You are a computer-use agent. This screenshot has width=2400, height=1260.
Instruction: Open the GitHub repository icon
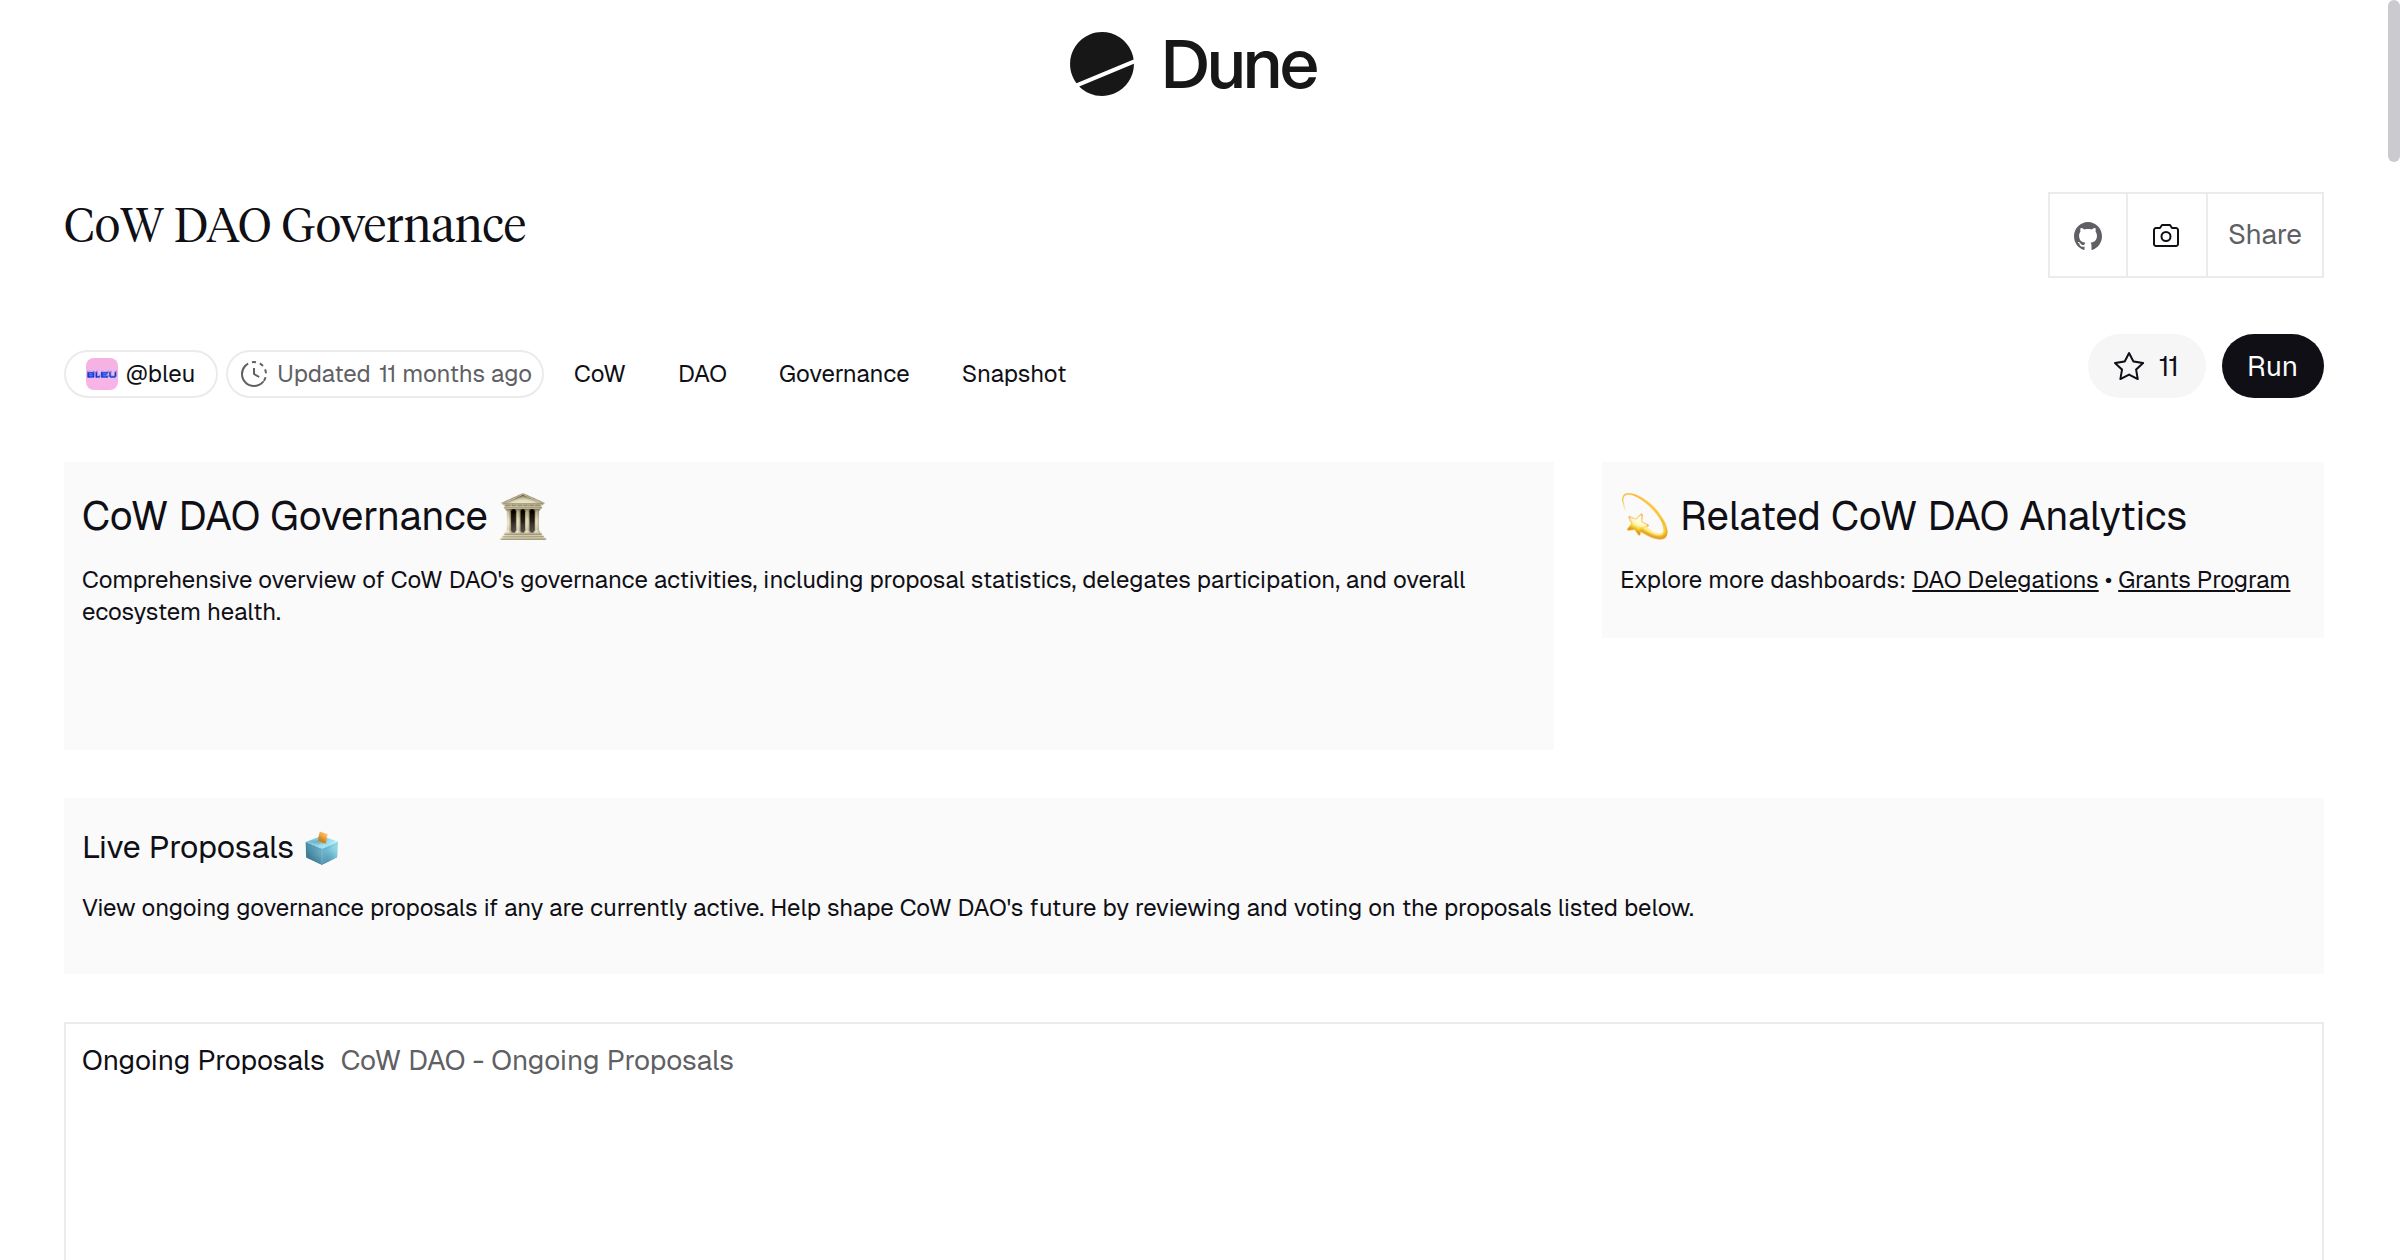point(2087,236)
